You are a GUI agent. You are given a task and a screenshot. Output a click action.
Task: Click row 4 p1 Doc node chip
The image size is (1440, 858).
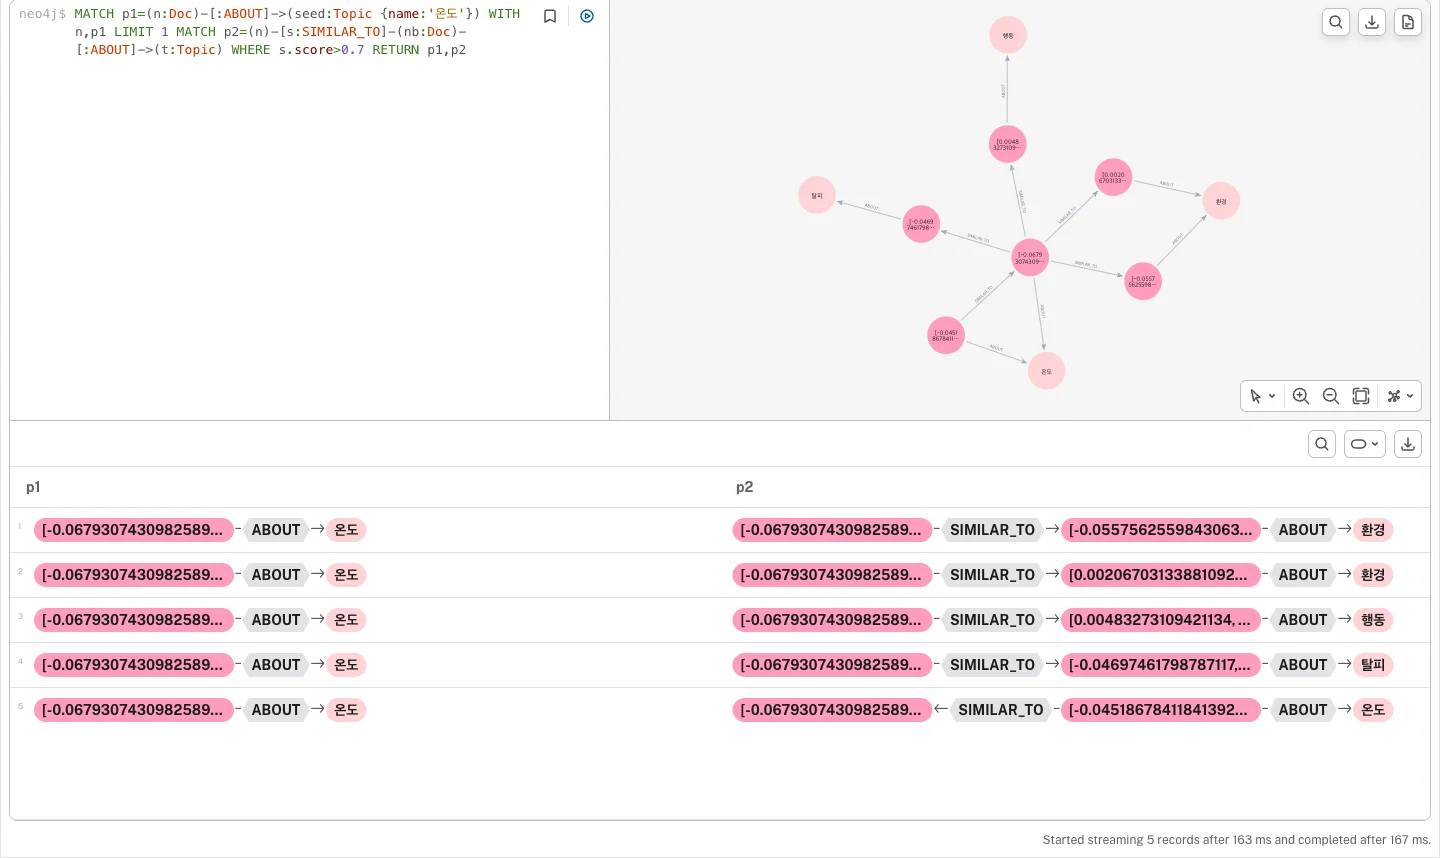(133, 665)
